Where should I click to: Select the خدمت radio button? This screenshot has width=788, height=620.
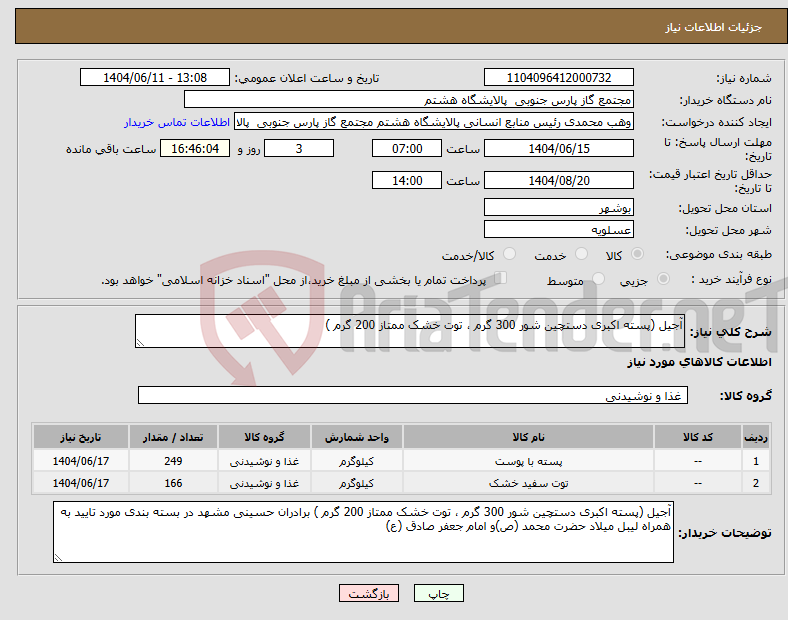(x=582, y=255)
